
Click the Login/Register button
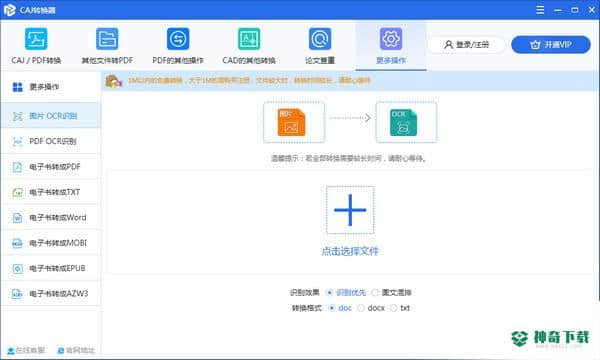pyautogui.click(x=466, y=45)
